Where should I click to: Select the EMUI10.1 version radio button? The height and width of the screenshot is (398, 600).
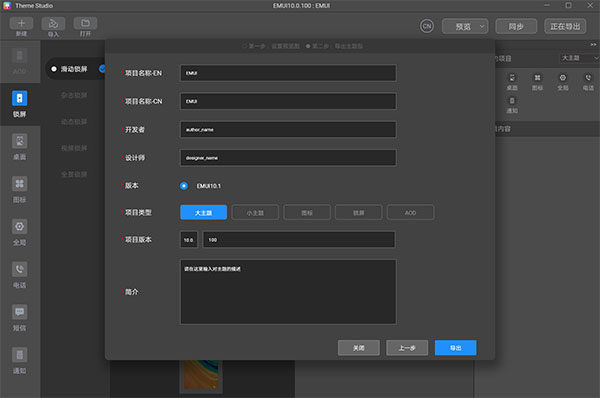pyautogui.click(x=184, y=186)
